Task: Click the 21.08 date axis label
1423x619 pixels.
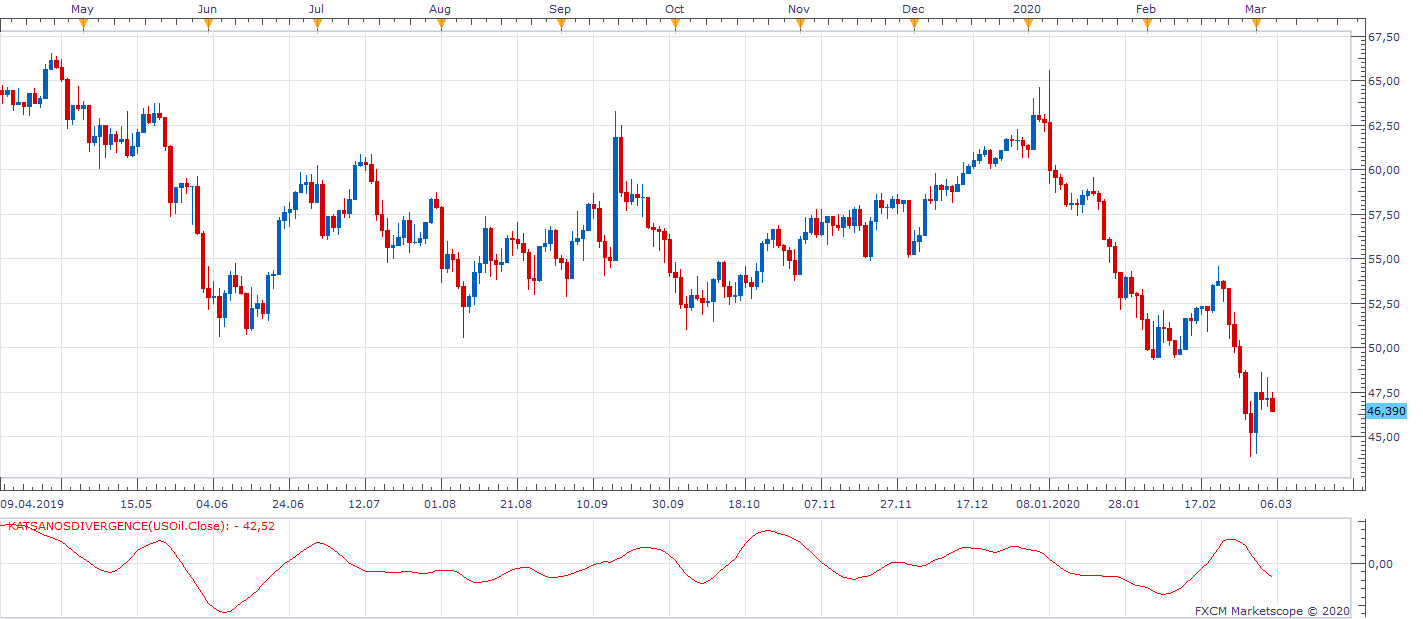Action: pos(516,504)
